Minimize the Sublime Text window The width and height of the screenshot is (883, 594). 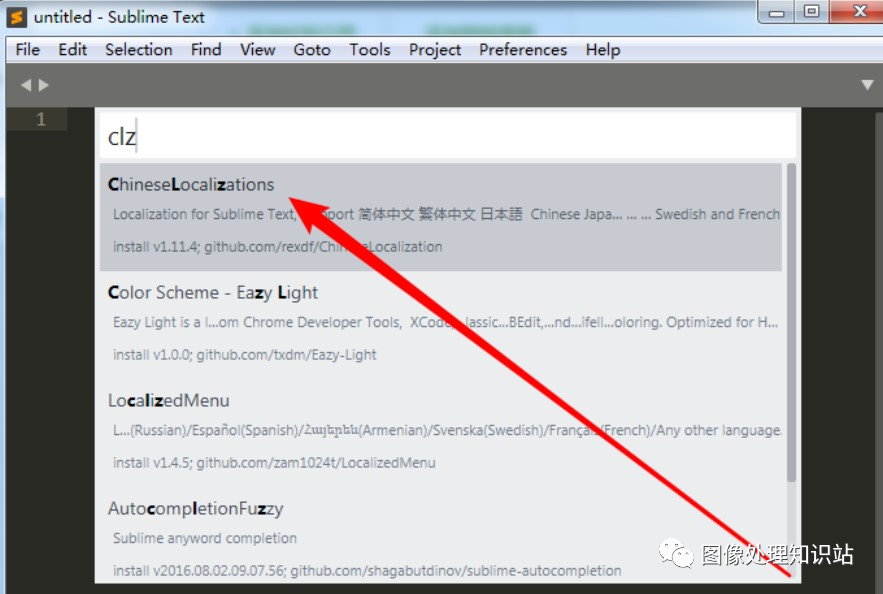777,12
